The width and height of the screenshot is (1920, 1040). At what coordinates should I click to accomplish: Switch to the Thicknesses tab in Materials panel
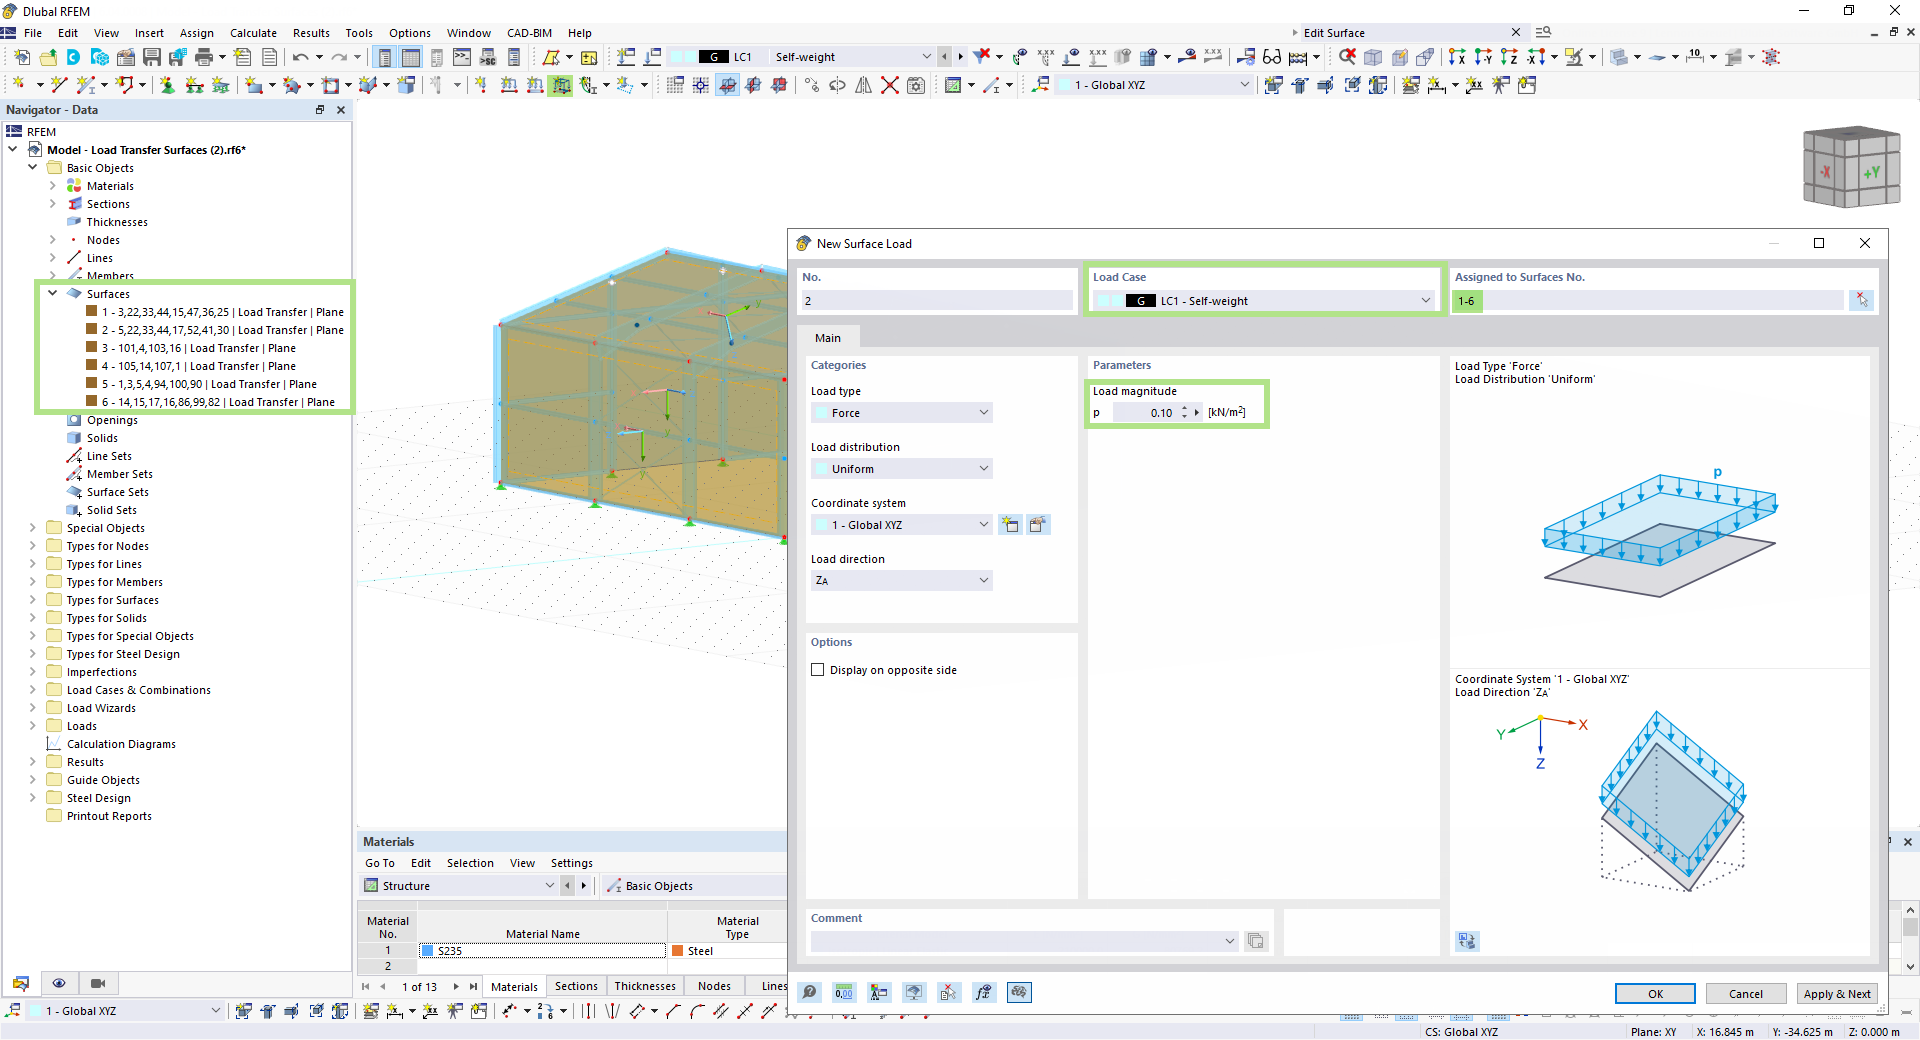pyautogui.click(x=645, y=986)
